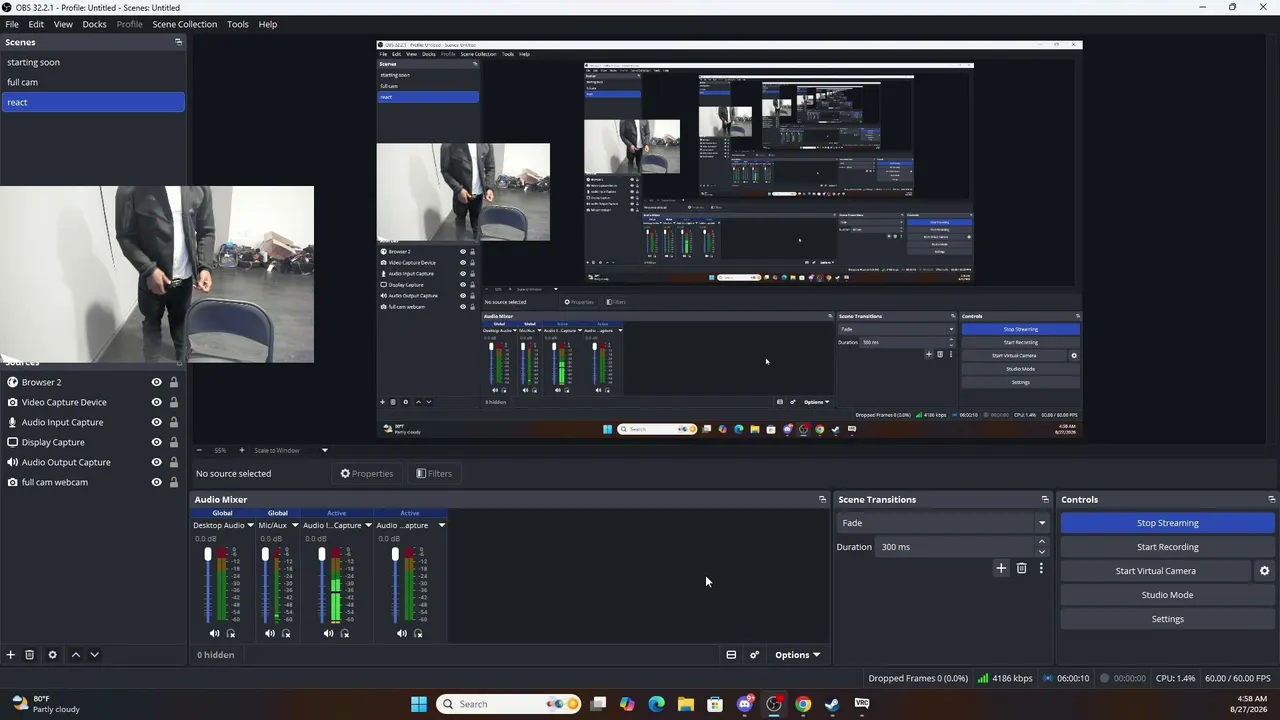Image resolution: width=1280 pixels, height=720 pixels.
Task: Move selected source down with arrow icon
Action: click(94, 655)
